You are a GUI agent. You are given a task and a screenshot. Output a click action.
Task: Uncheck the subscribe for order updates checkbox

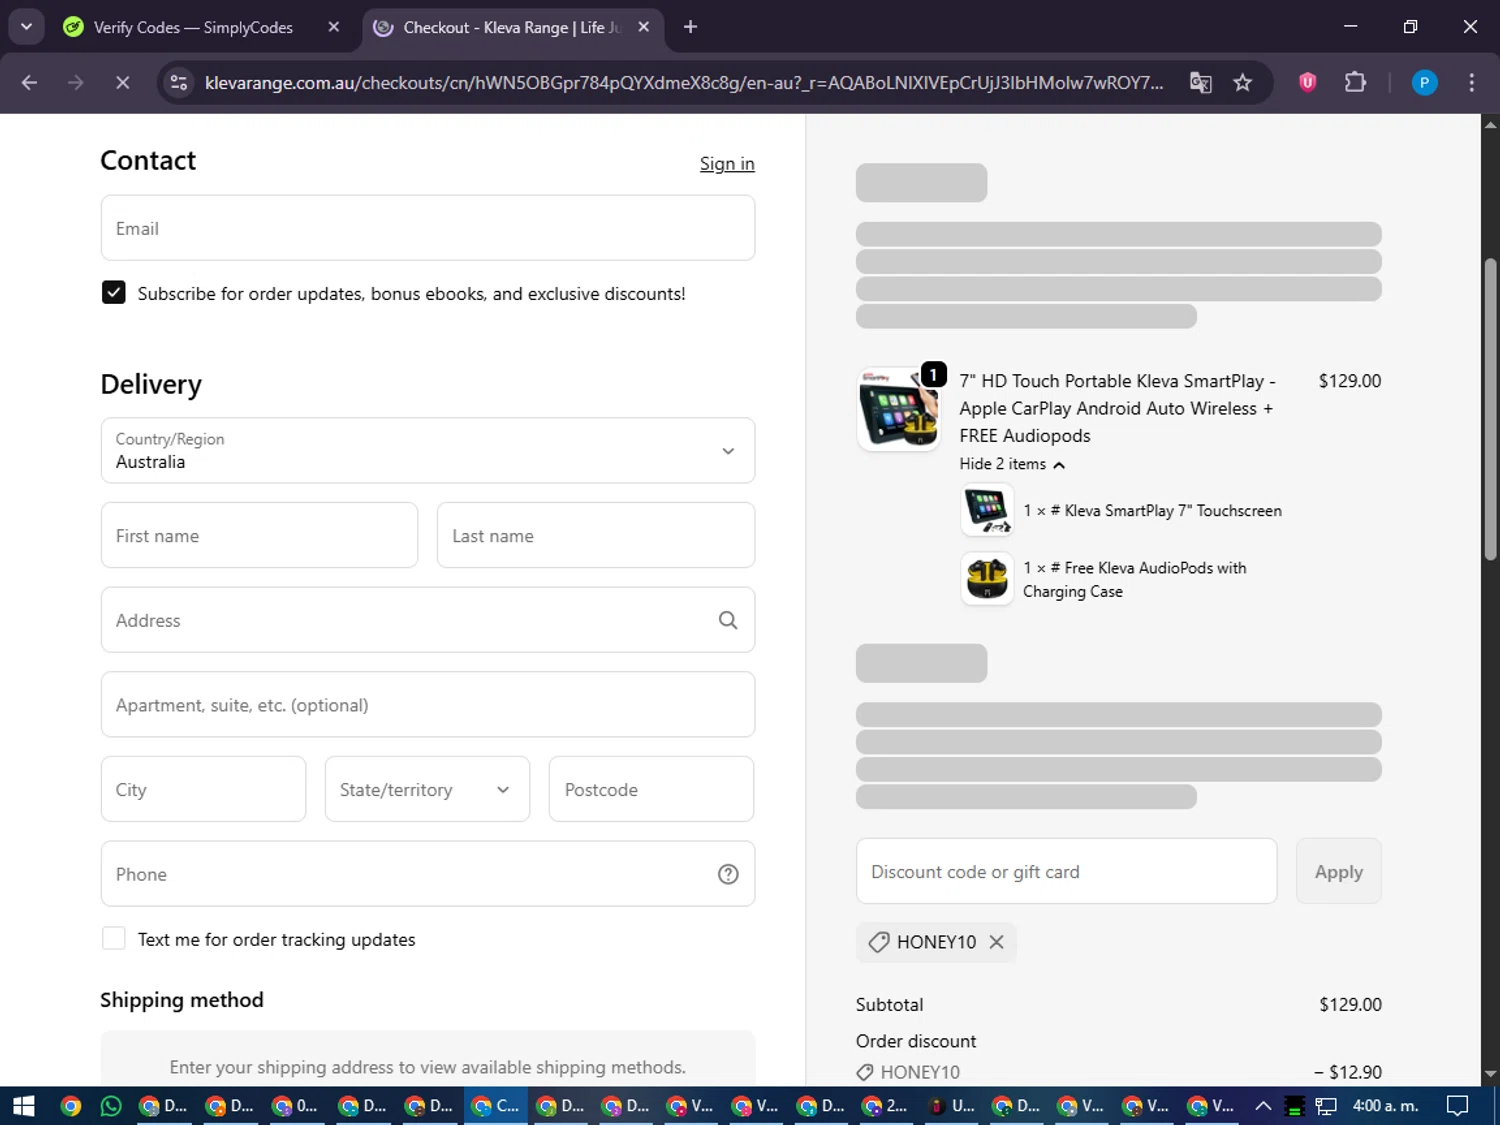[114, 293]
